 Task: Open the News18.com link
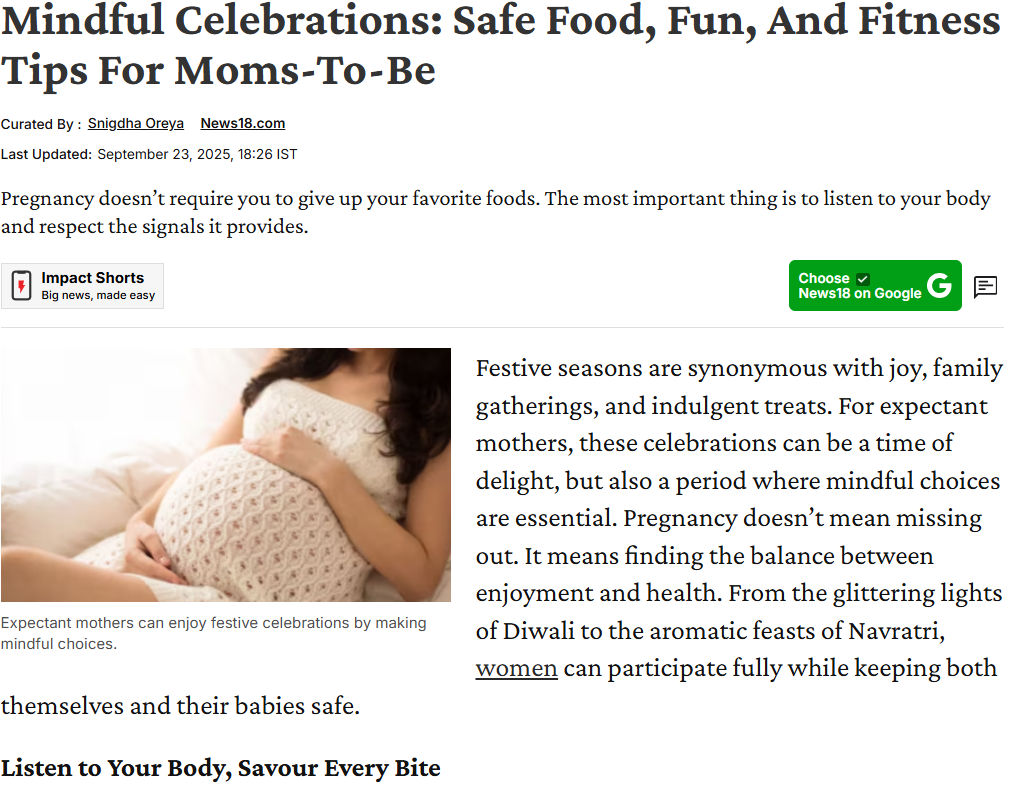[x=243, y=124]
